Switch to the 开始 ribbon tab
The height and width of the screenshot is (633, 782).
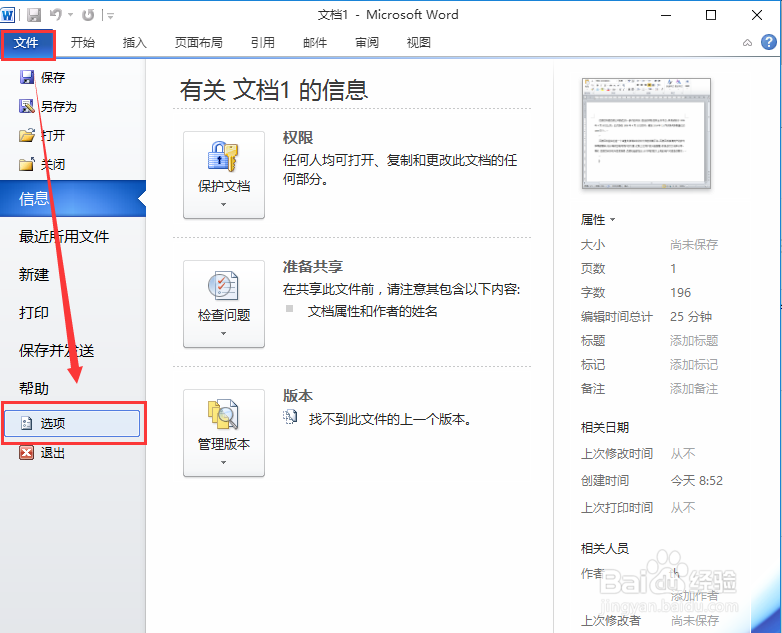pos(82,43)
